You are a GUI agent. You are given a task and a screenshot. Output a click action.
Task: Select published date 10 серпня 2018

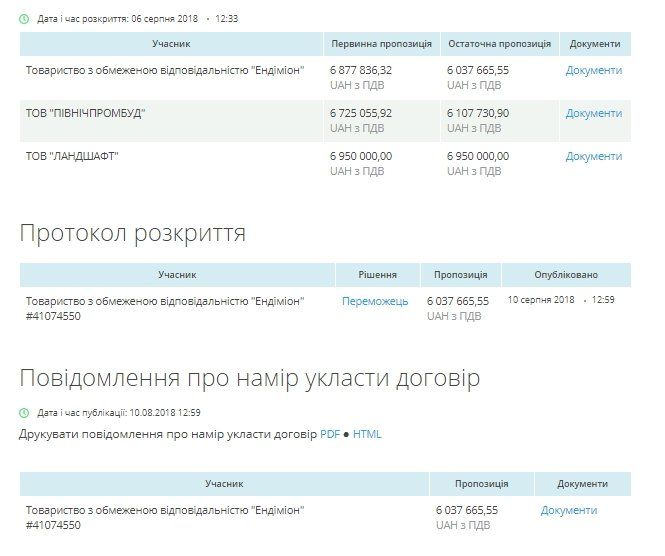coord(541,300)
